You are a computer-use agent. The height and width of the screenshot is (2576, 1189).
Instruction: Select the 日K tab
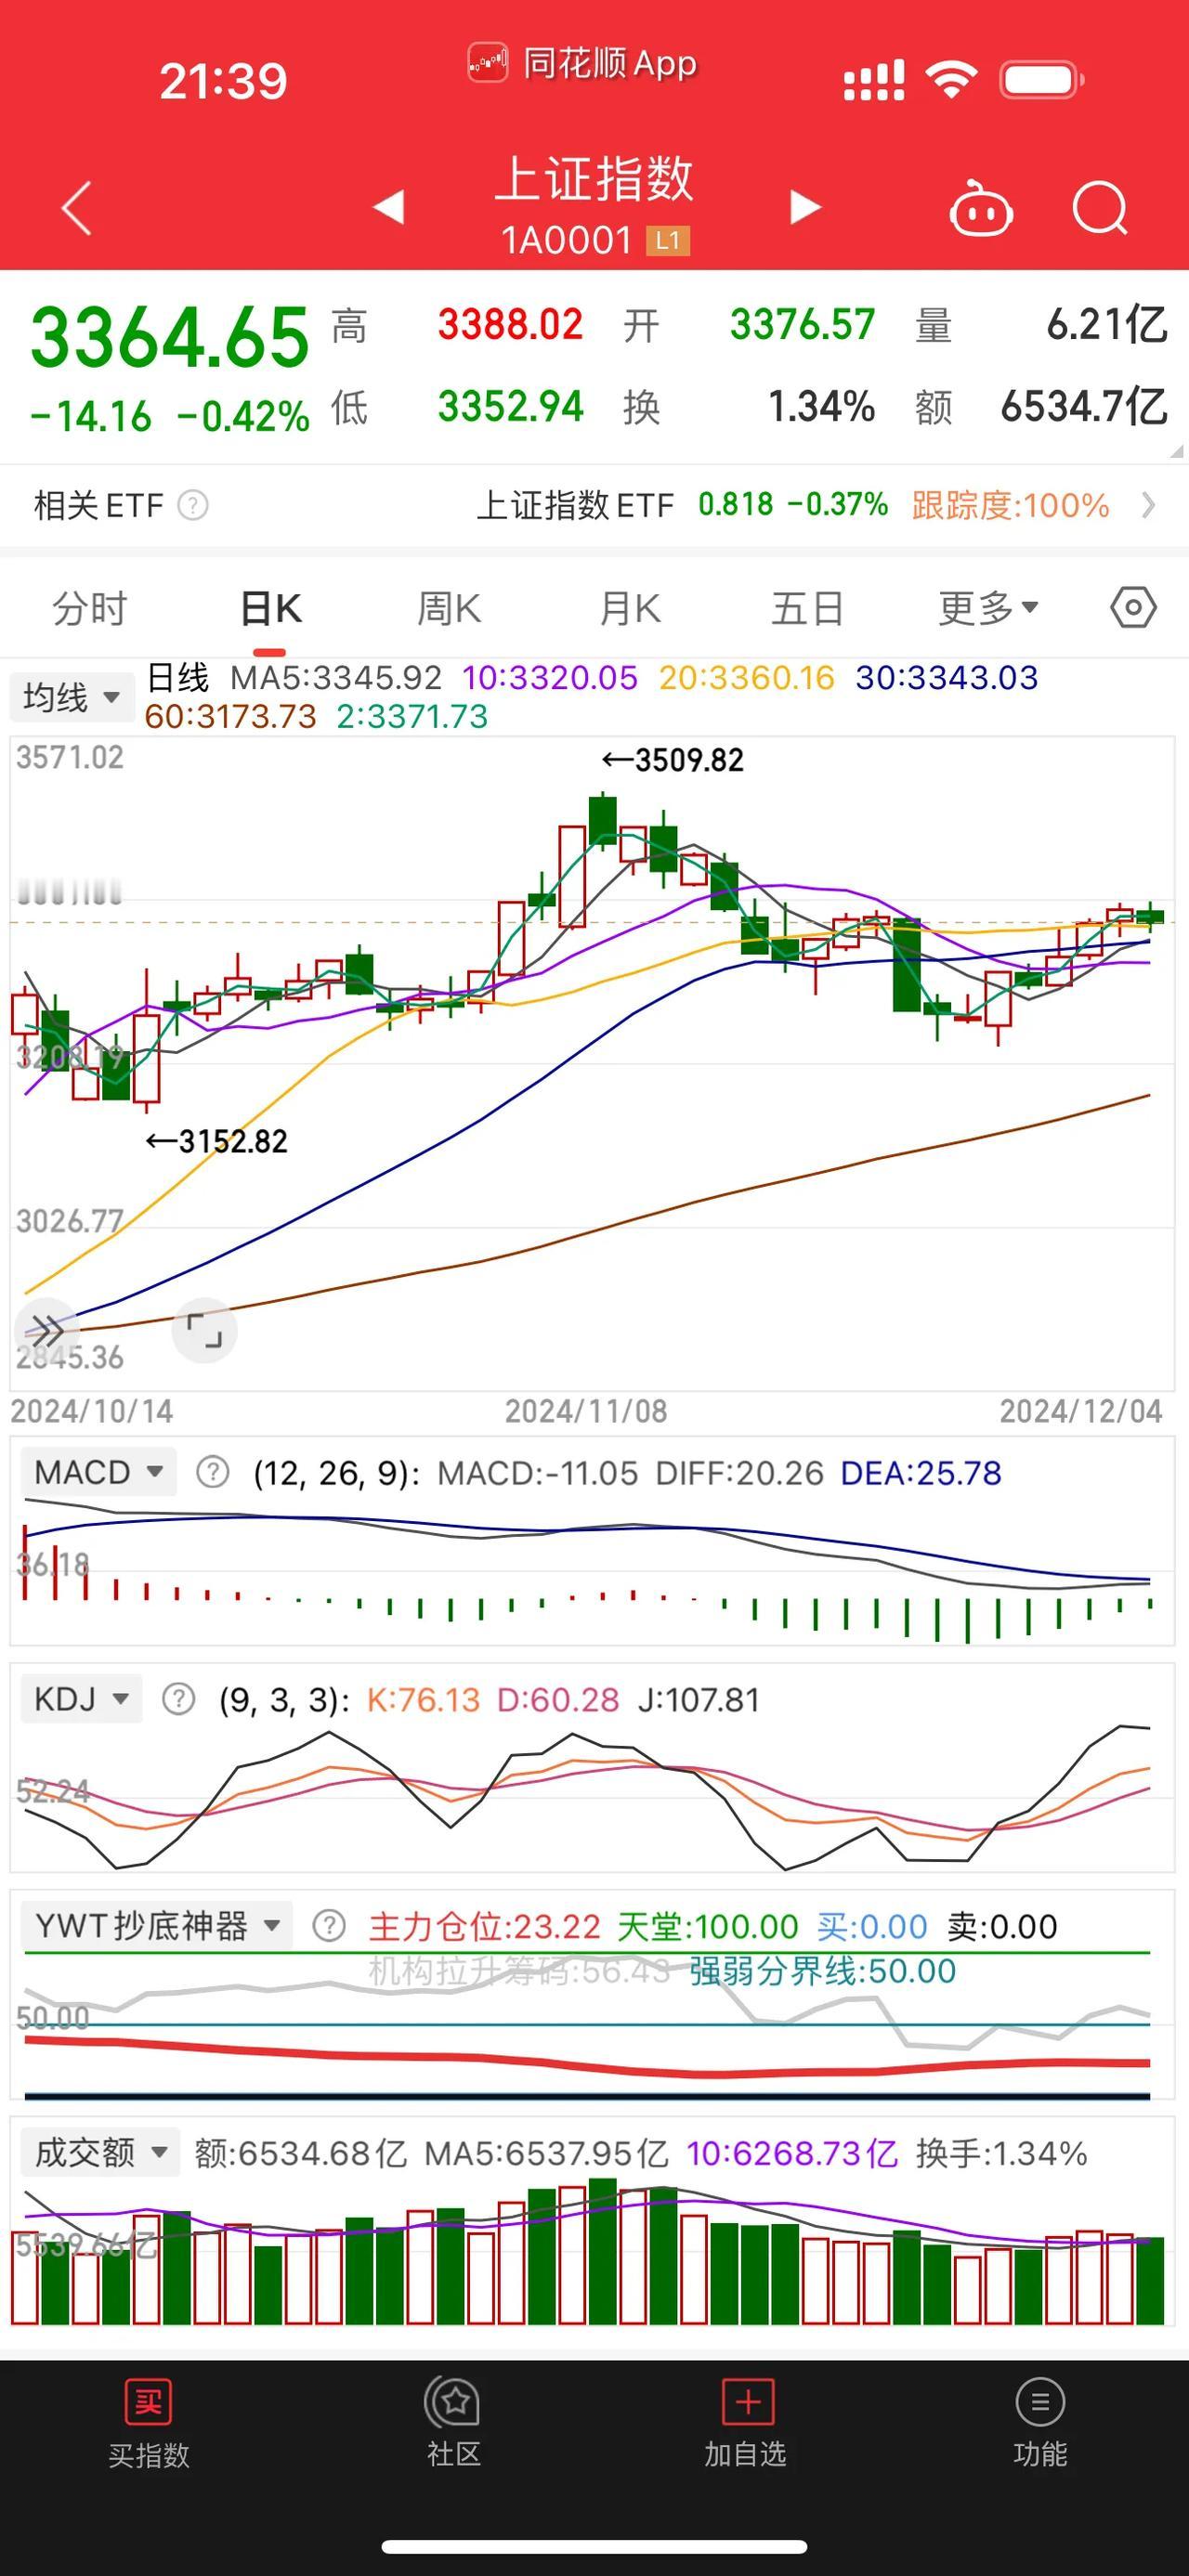(x=271, y=608)
